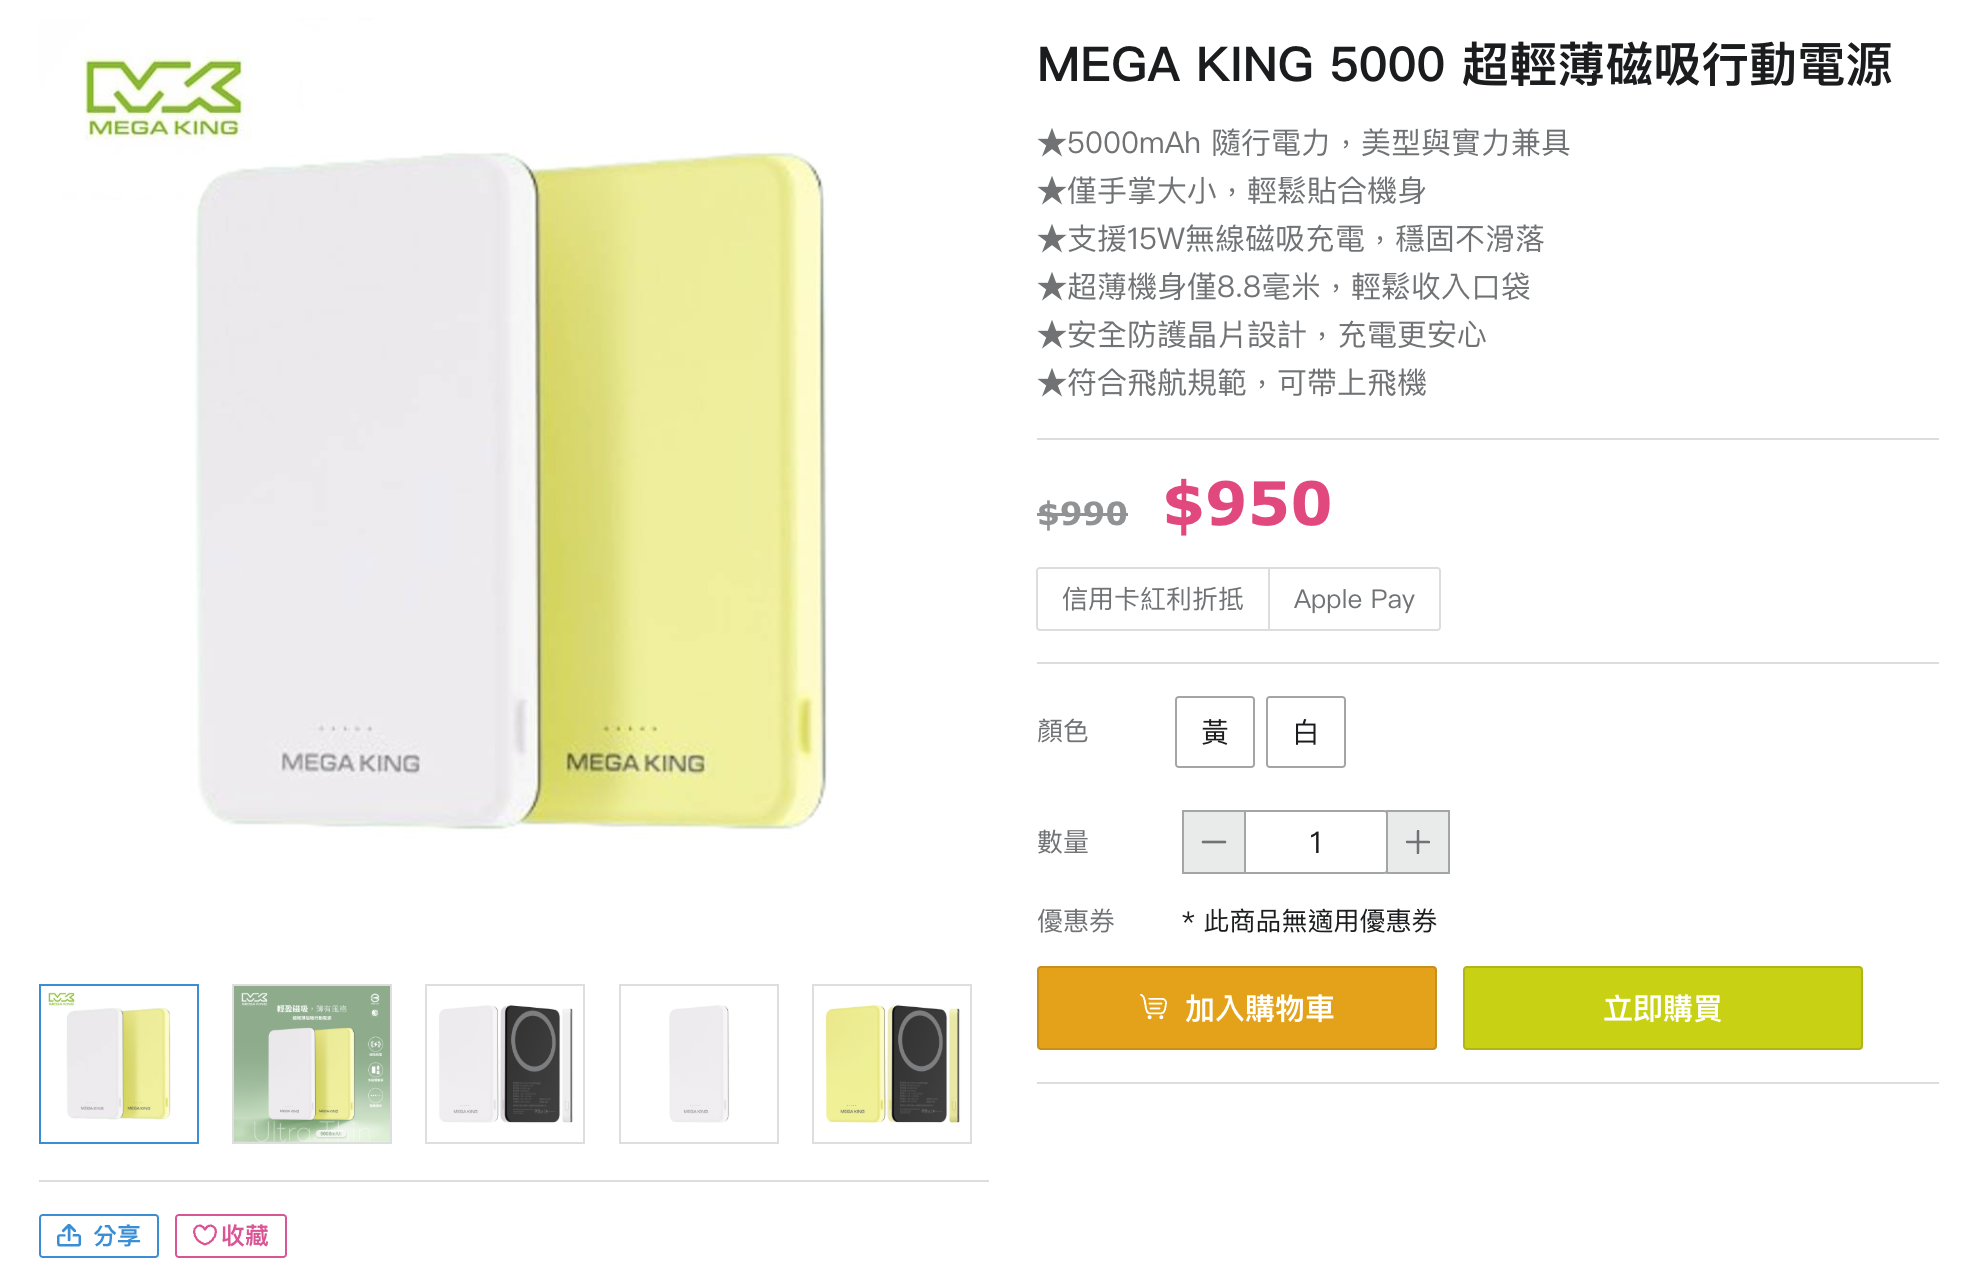
Task: Click the share button
Action: (99, 1236)
